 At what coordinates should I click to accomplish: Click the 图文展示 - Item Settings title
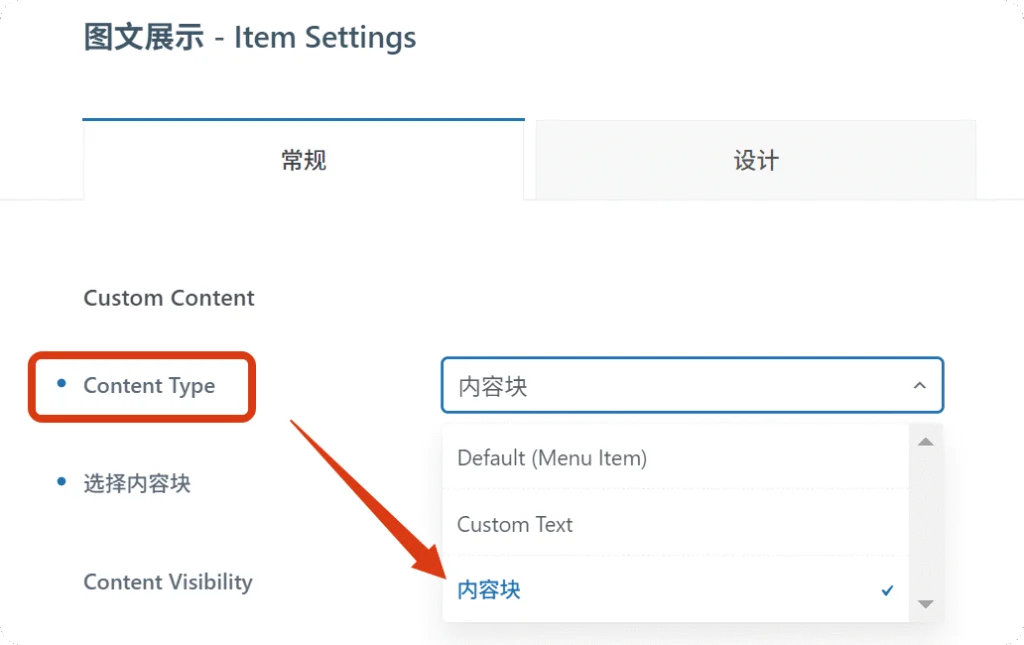(x=249, y=37)
